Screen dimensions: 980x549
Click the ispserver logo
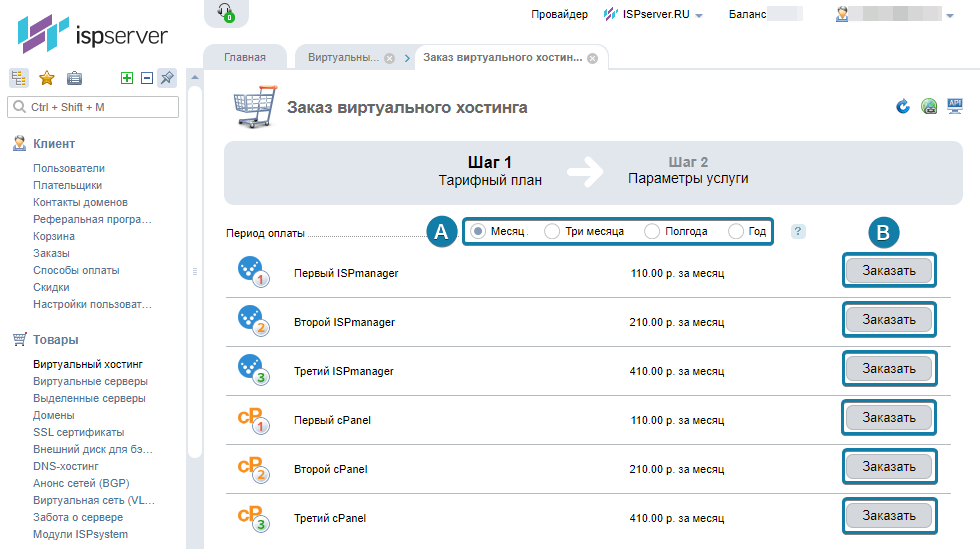pyautogui.click(x=92, y=34)
